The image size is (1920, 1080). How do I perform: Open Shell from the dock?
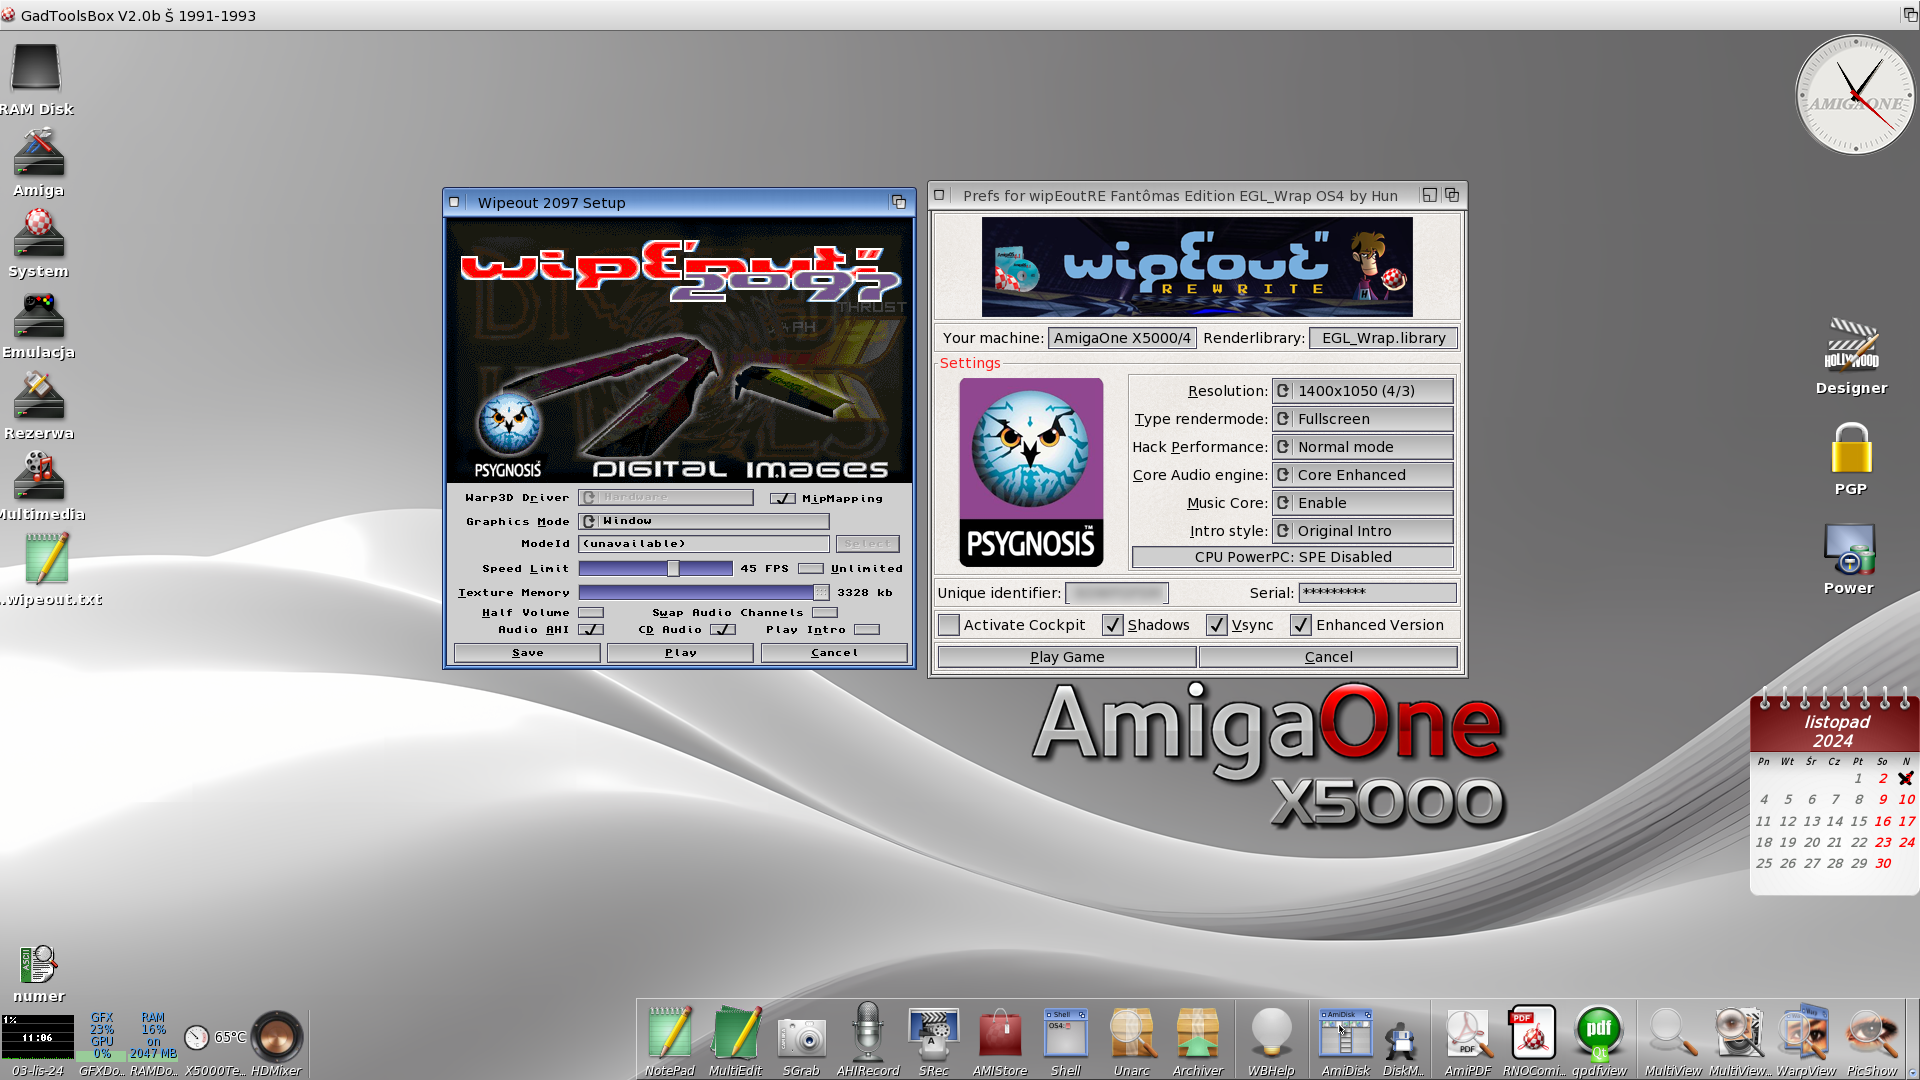[x=1065, y=1034]
